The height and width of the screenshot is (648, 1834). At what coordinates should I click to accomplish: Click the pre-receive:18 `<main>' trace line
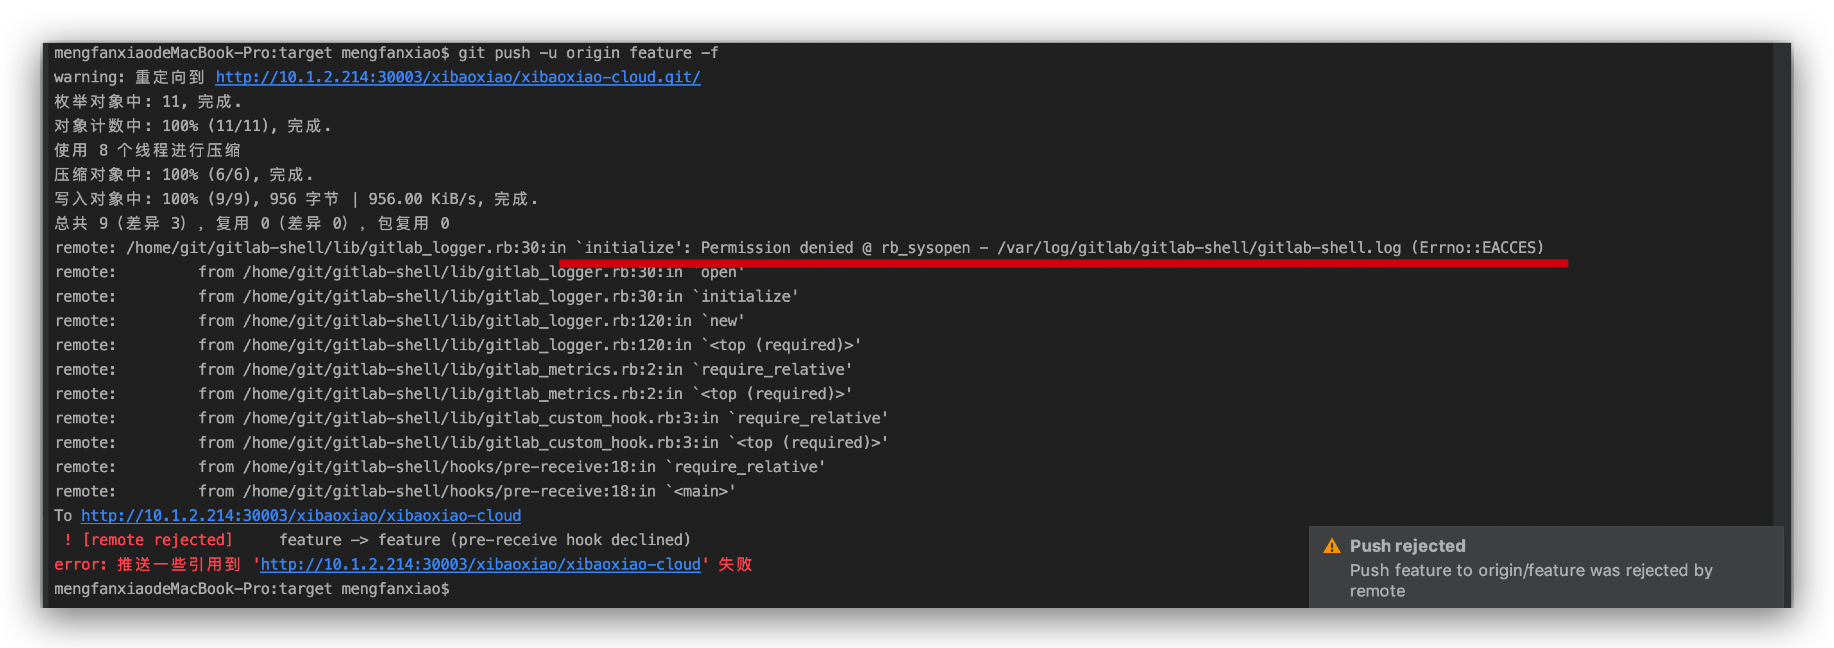(x=396, y=492)
